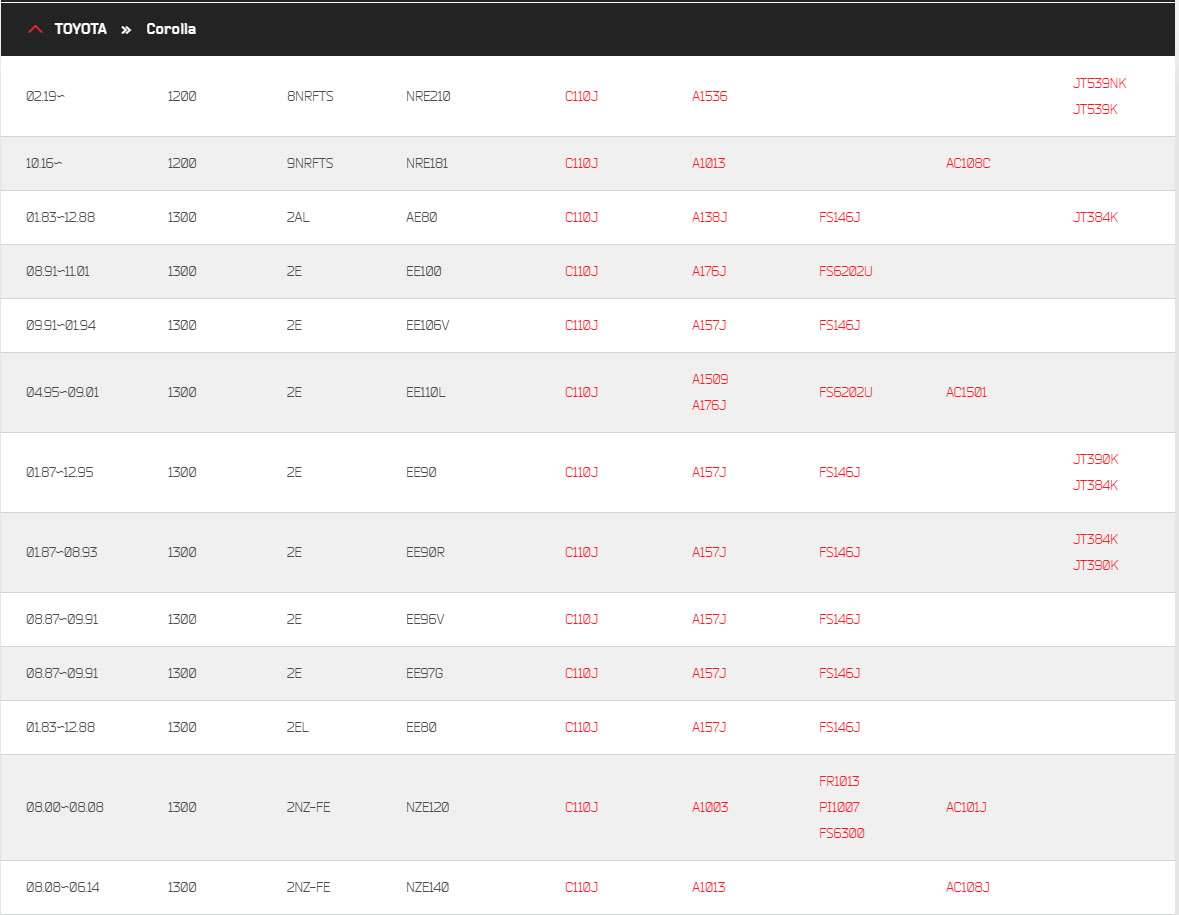Collapse the TOYOTA Corolla section chevron
This screenshot has width=1179, height=915.
35,29
